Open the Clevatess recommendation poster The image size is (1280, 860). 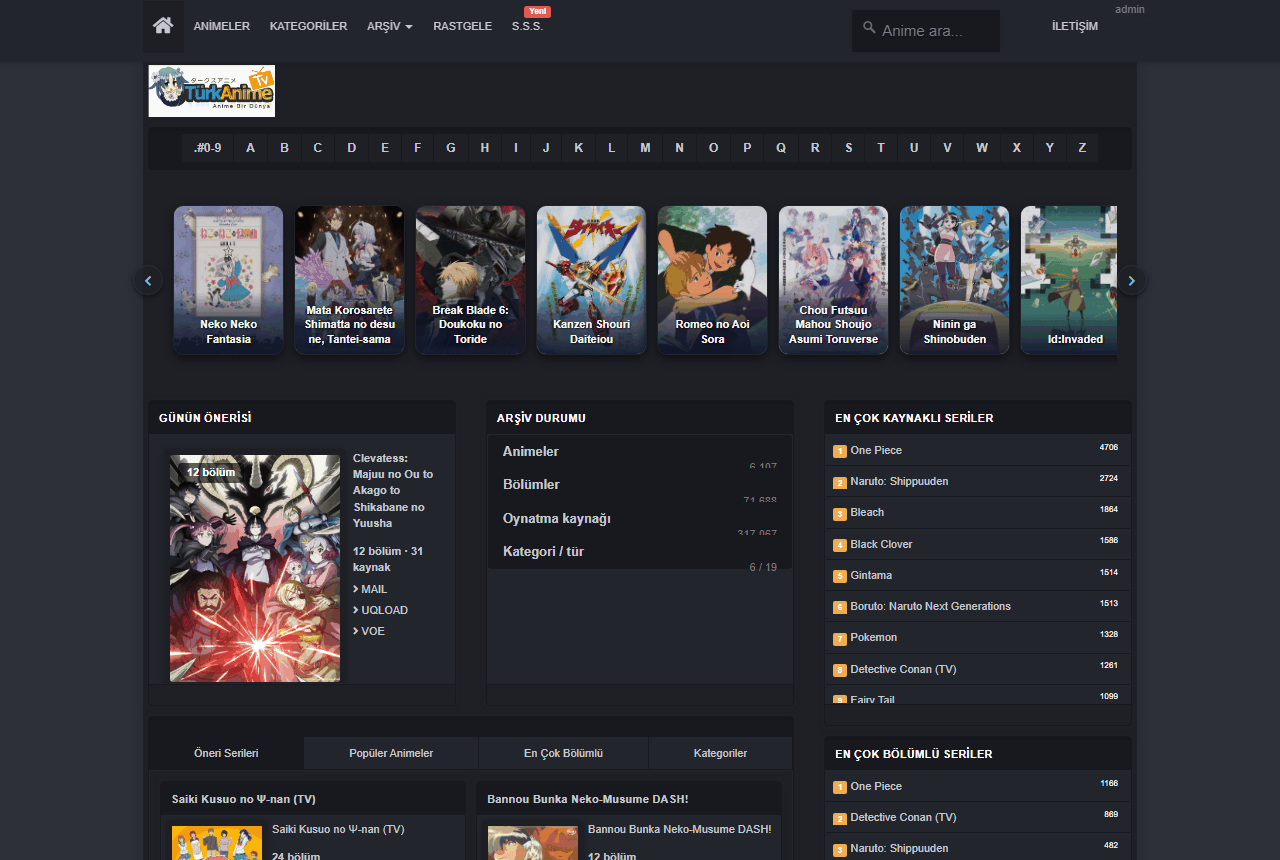pyautogui.click(x=255, y=568)
